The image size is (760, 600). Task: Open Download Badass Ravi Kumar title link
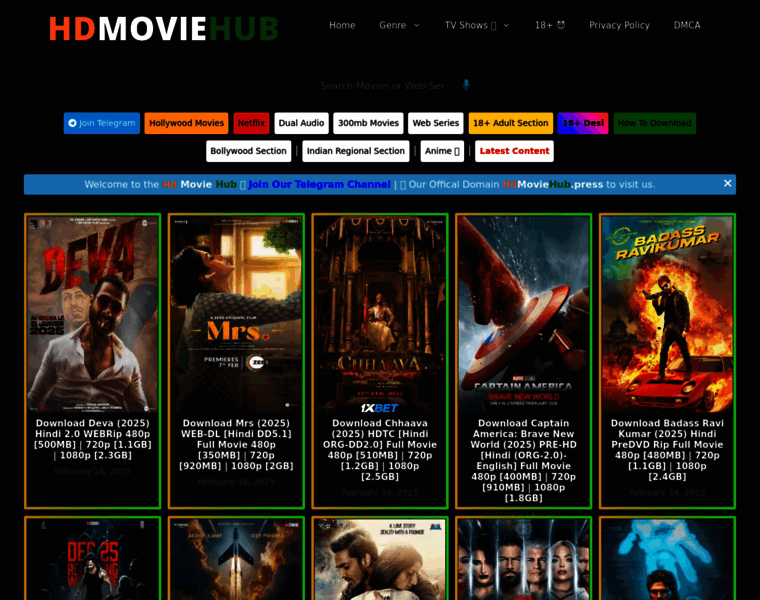click(667, 450)
